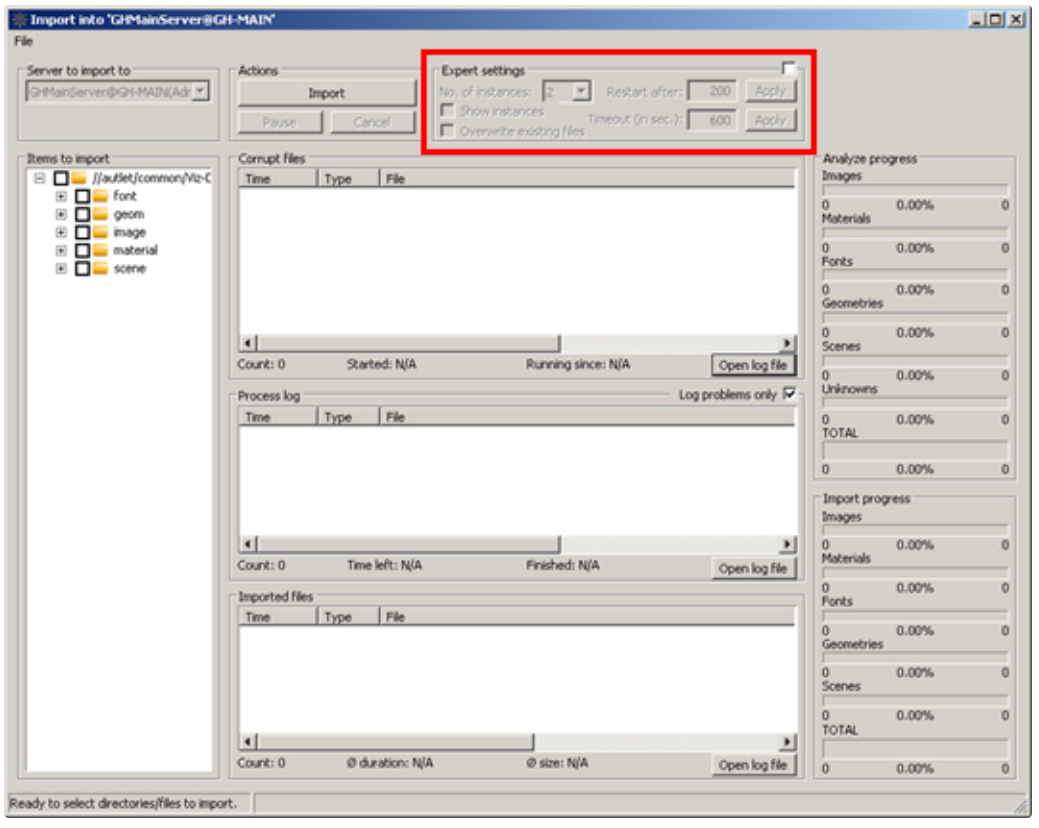Click the Imported files horizontal scrollbar thumb
The width and height of the screenshot is (1039, 828).
(395, 742)
